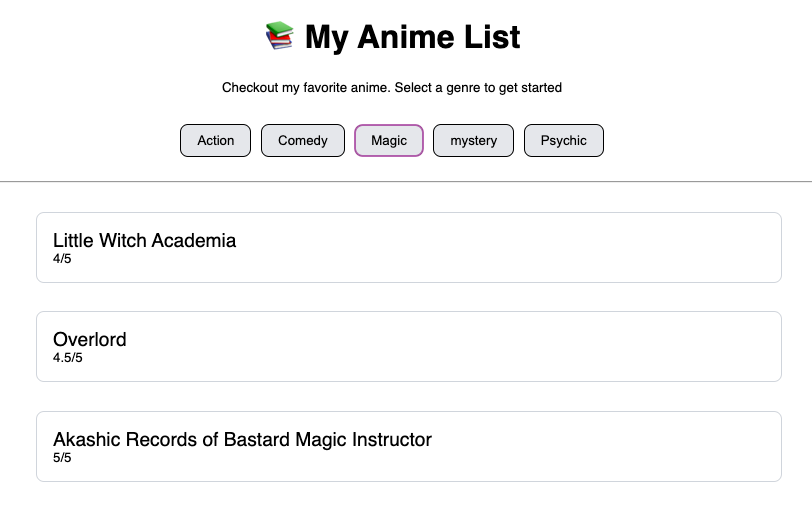This screenshot has height=518, width=812.
Task: Click empty area of Little Witch Academia card
Action: (518, 248)
